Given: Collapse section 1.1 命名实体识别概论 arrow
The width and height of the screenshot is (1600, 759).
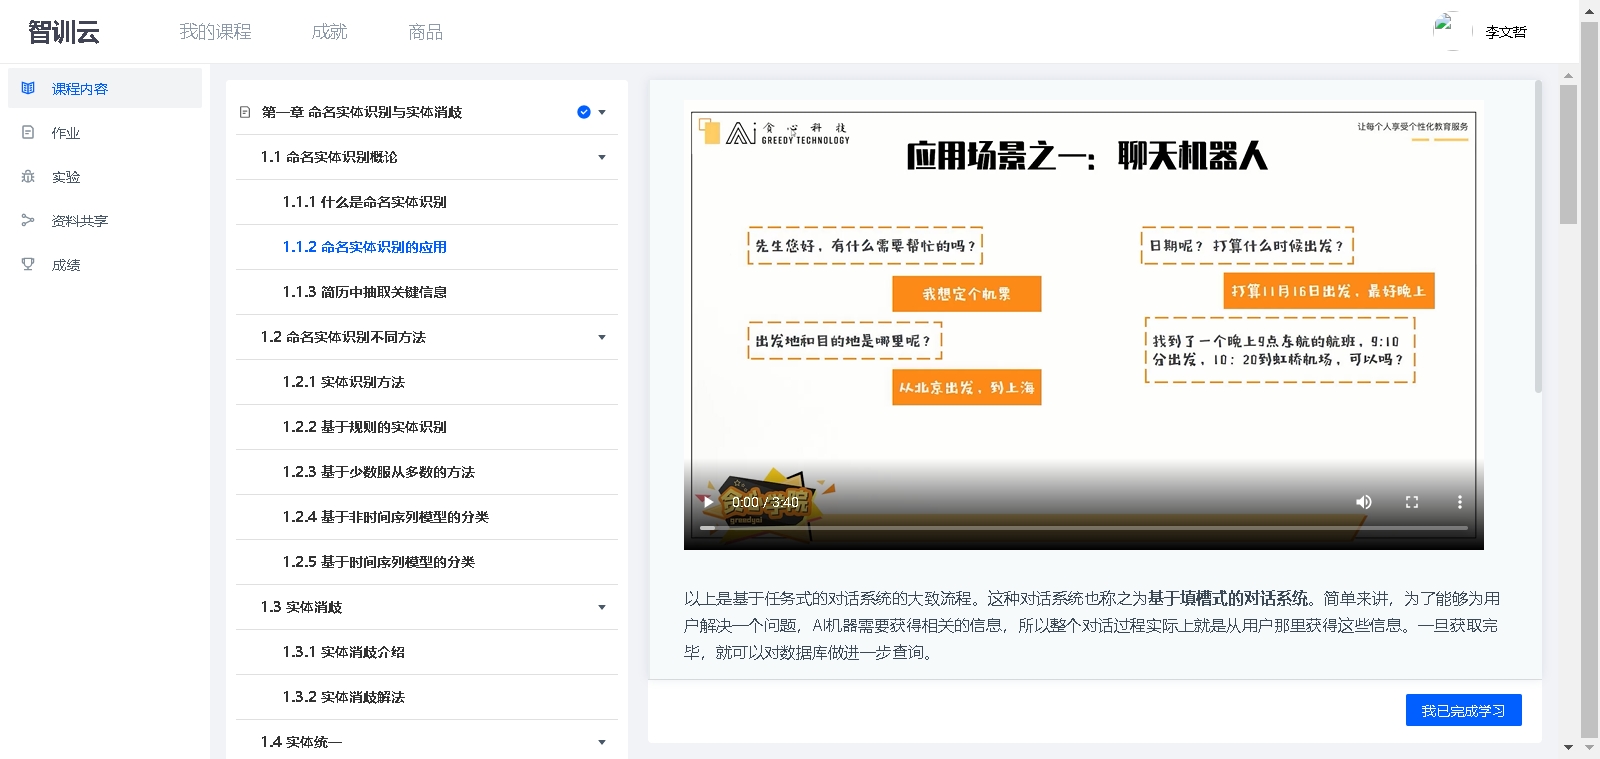Looking at the screenshot, I should tap(602, 157).
